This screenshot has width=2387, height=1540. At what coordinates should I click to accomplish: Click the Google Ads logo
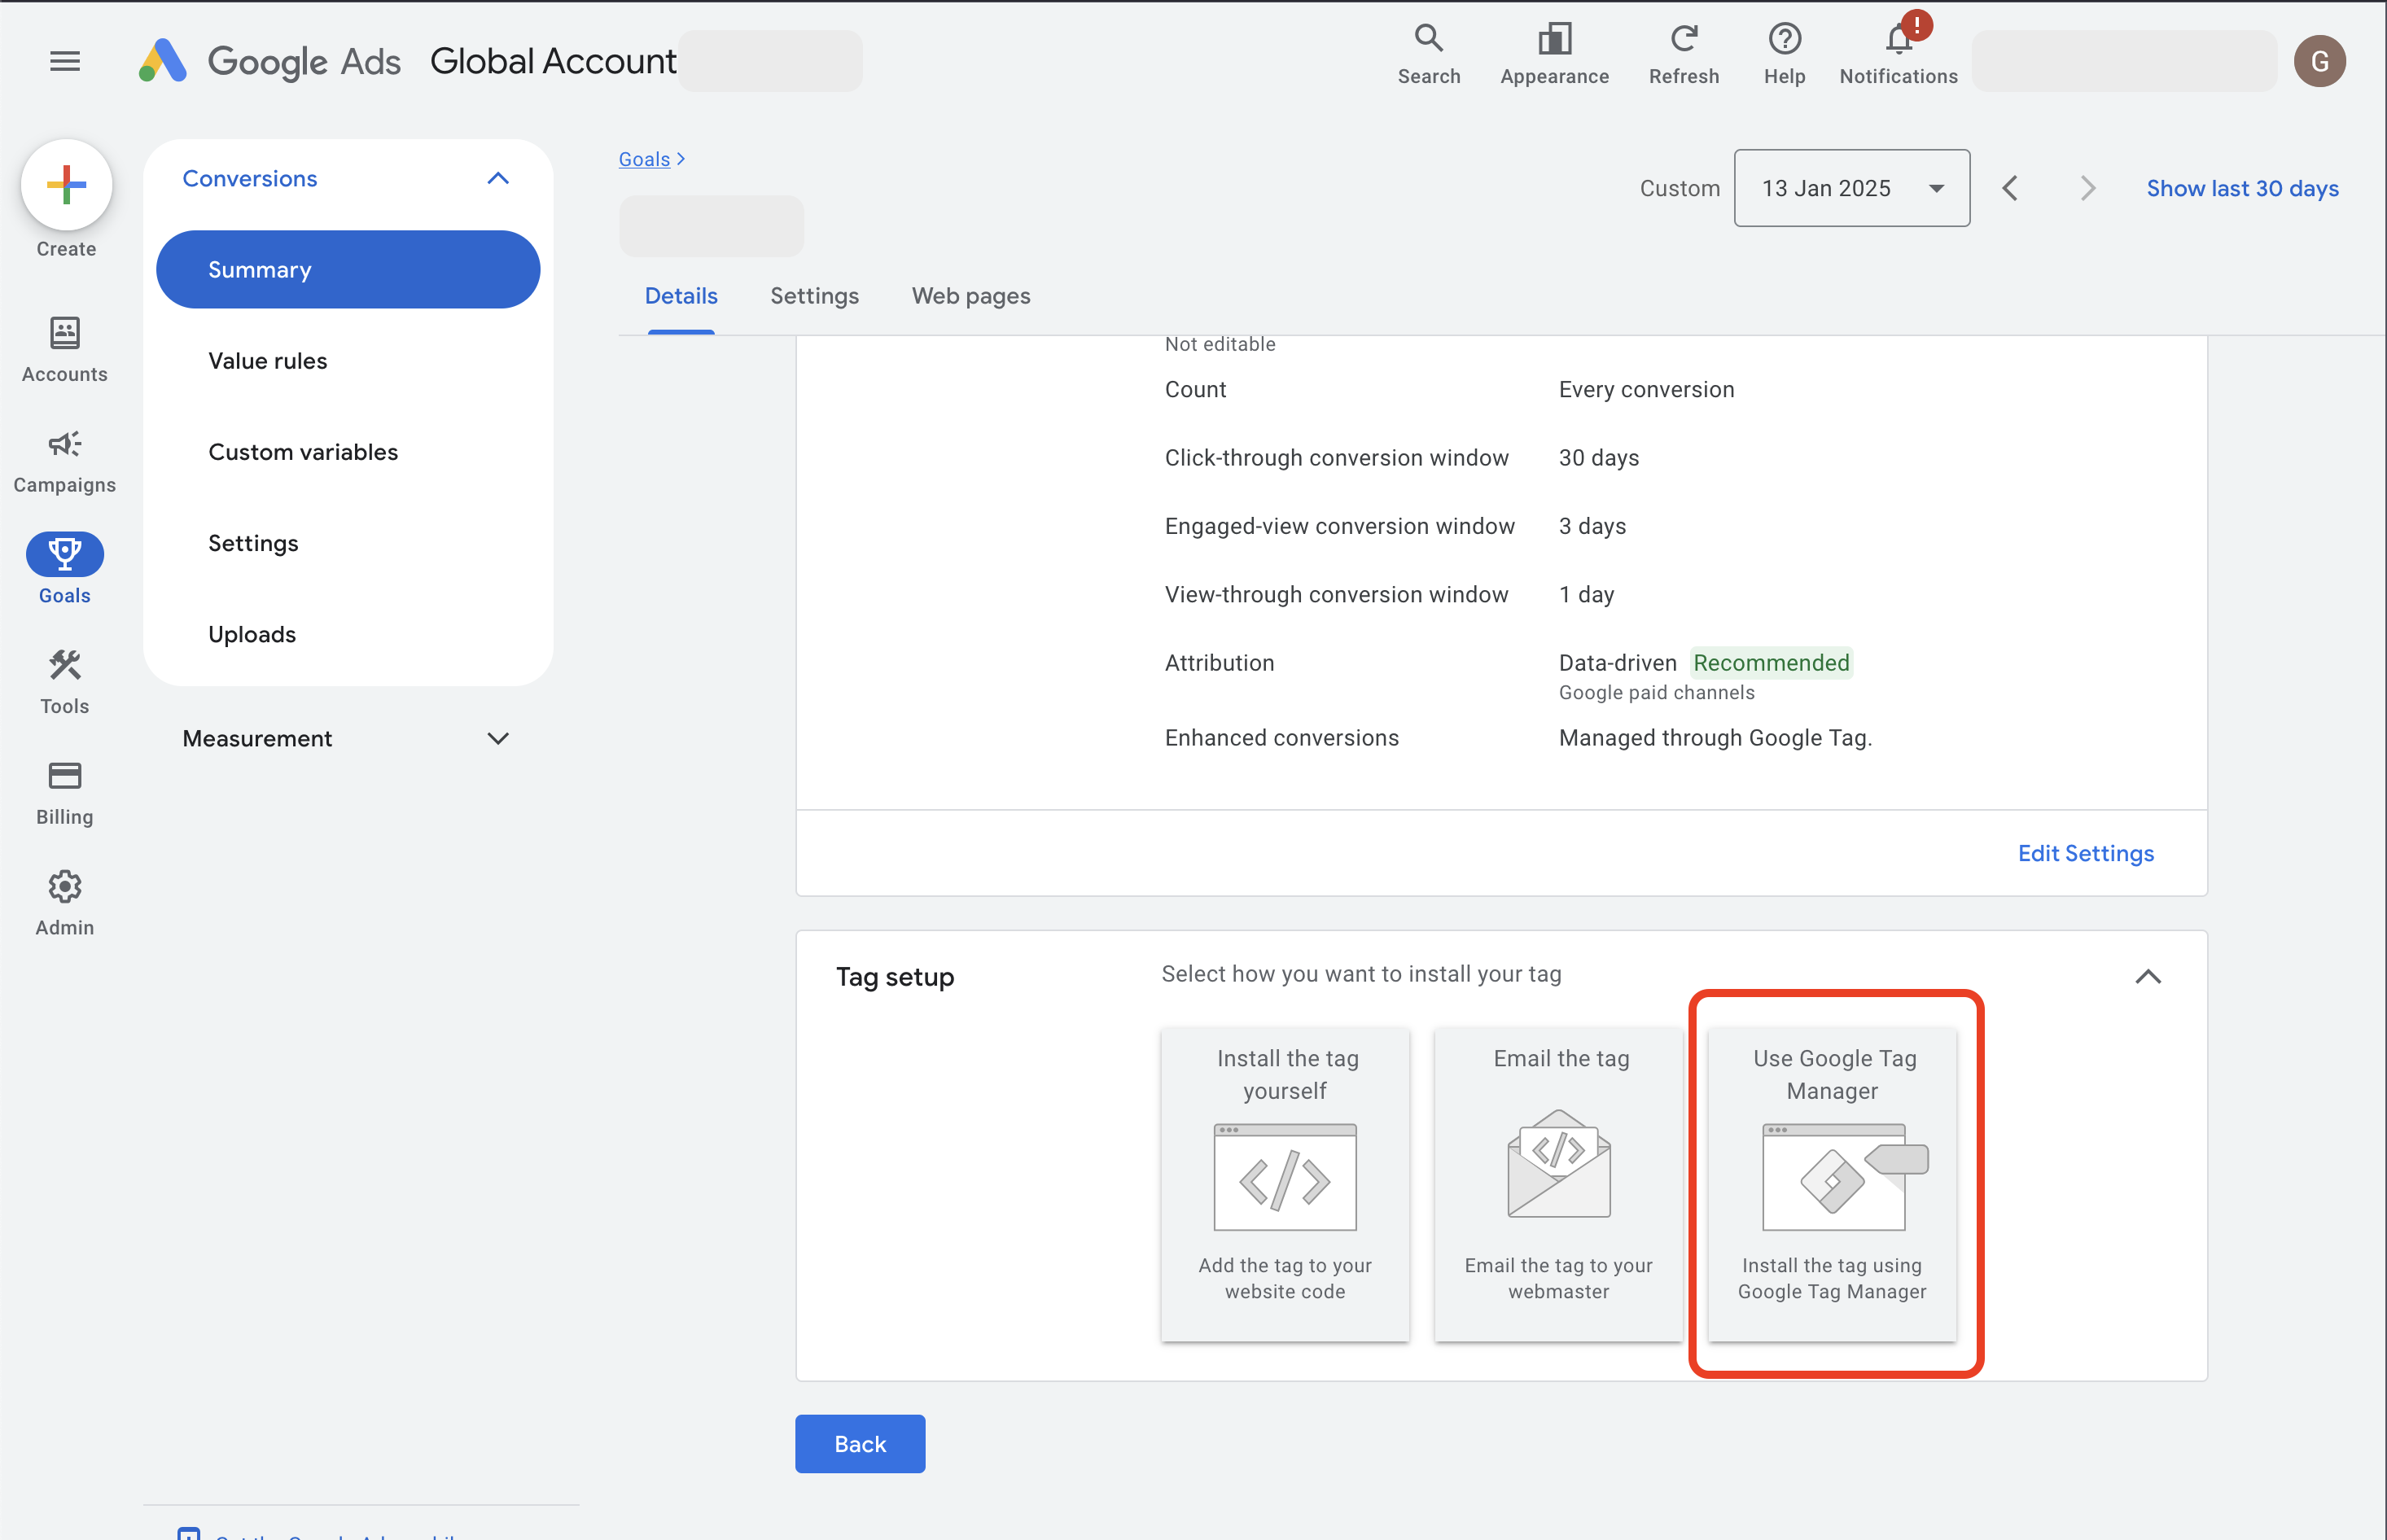(x=270, y=61)
